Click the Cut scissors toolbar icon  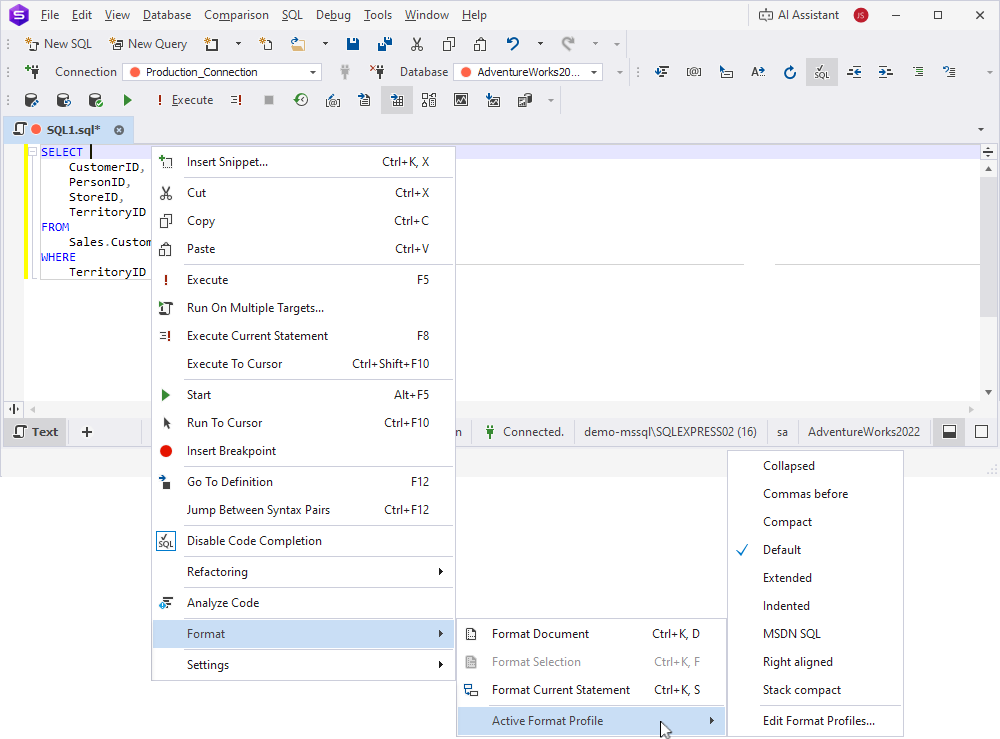click(x=416, y=44)
